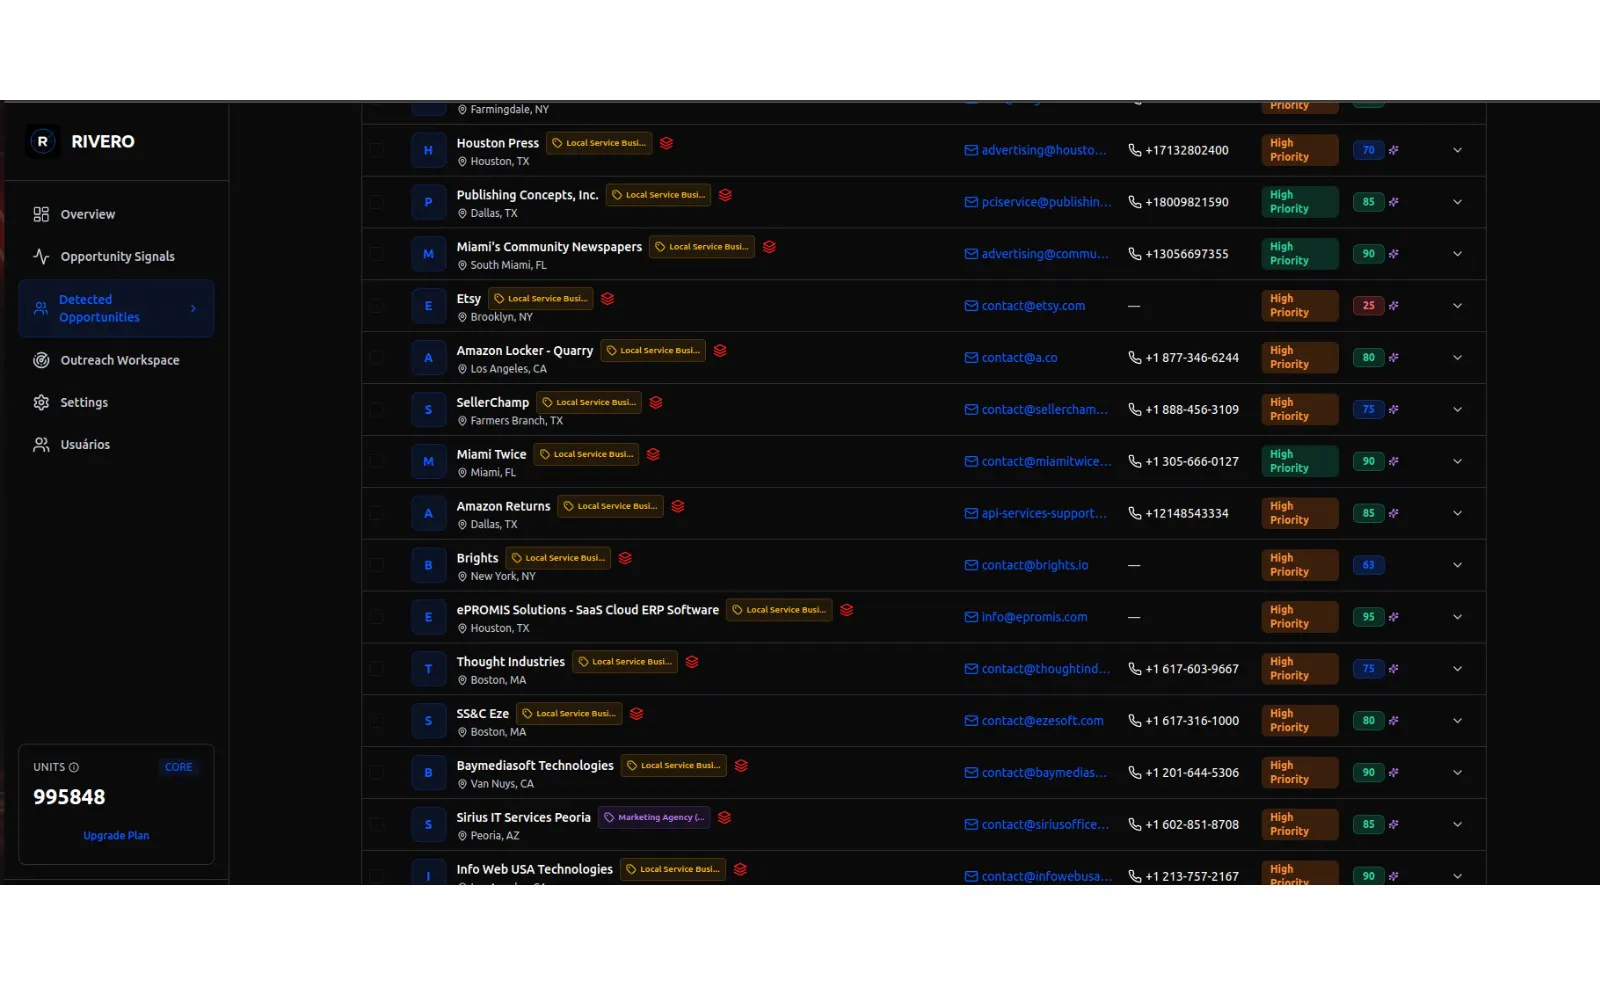Click phone number +1 617-603-9667

point(1192,669)
